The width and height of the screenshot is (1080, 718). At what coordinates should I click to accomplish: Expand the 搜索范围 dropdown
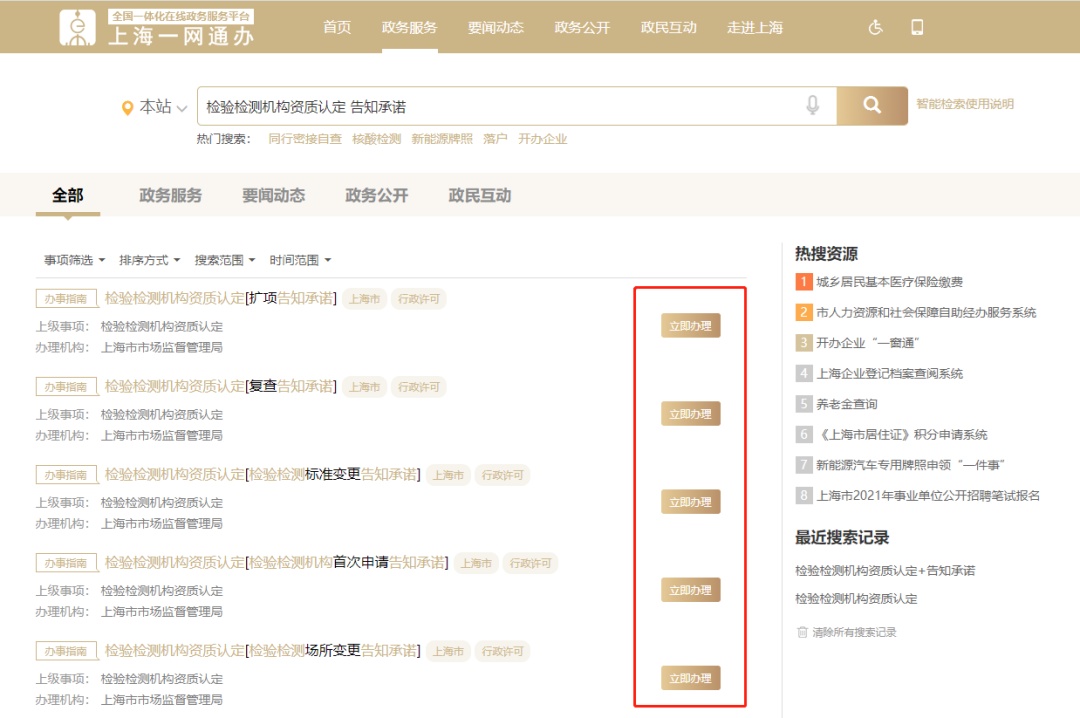click(x=224, y=260)
